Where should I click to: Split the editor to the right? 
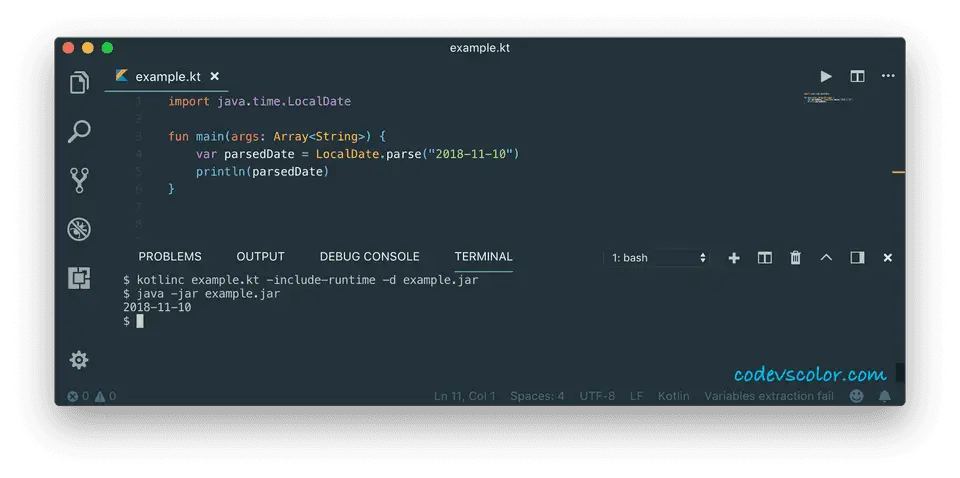[x=857, y=77]
